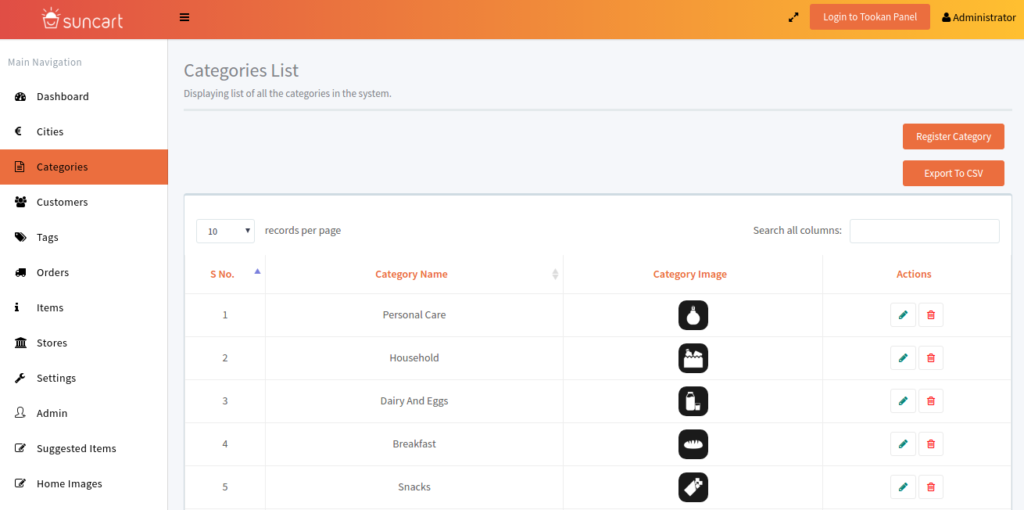1024x510 pixels.
Task: Sort table by S No. column
Action: 224,274
